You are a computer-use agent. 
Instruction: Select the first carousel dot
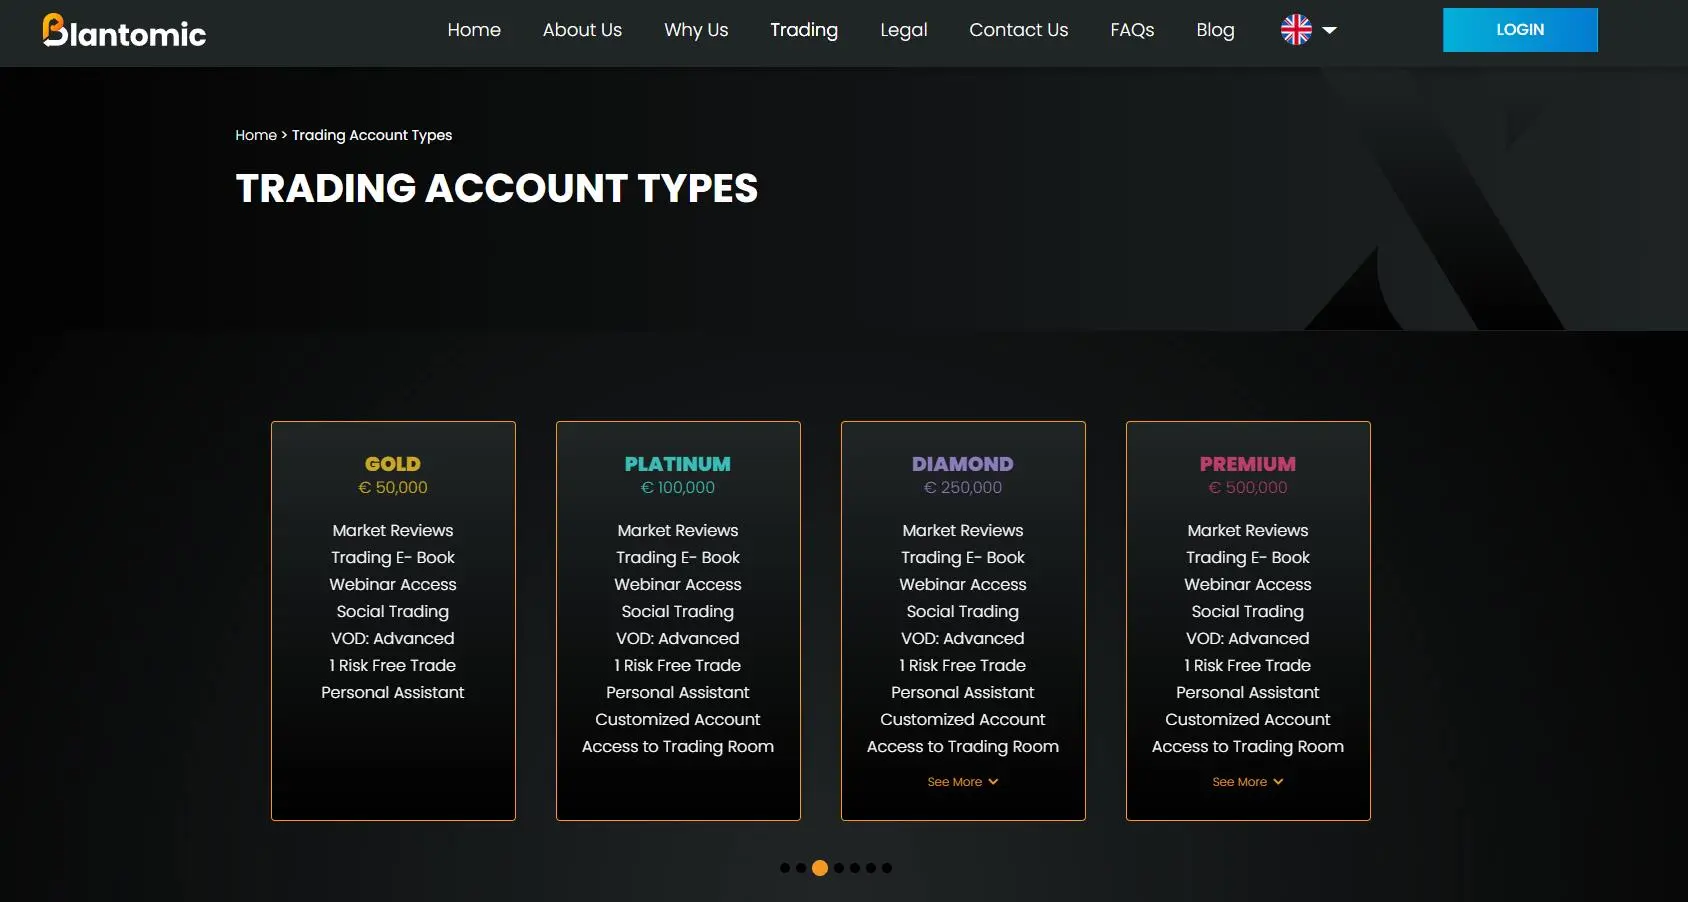pos(785,868)
